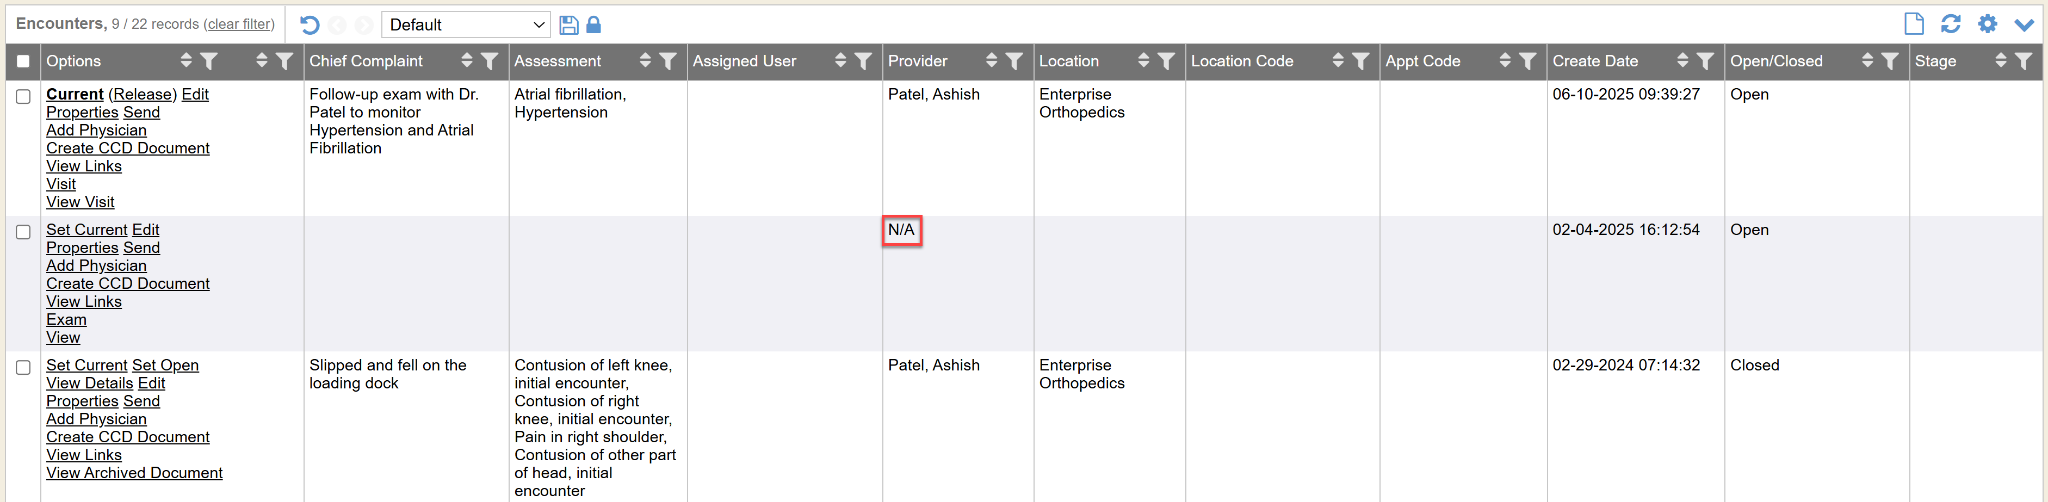This screenshot has height=502, width=2048.
Task: Filter the Open/Closed column
Action: coord(1890,61)
